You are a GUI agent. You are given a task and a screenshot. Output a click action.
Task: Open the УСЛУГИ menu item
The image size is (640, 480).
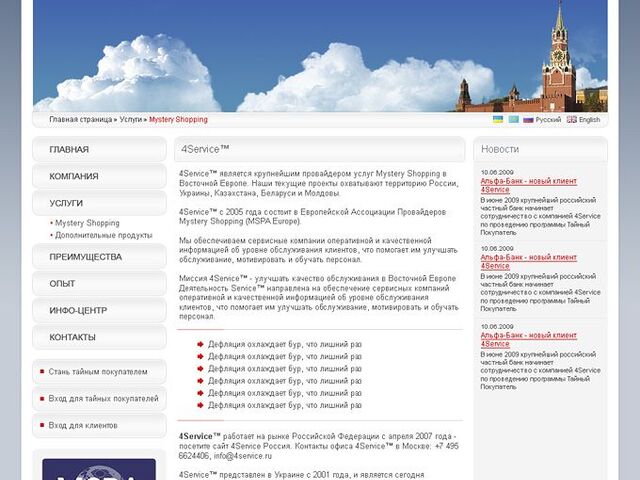coord(99,203)
